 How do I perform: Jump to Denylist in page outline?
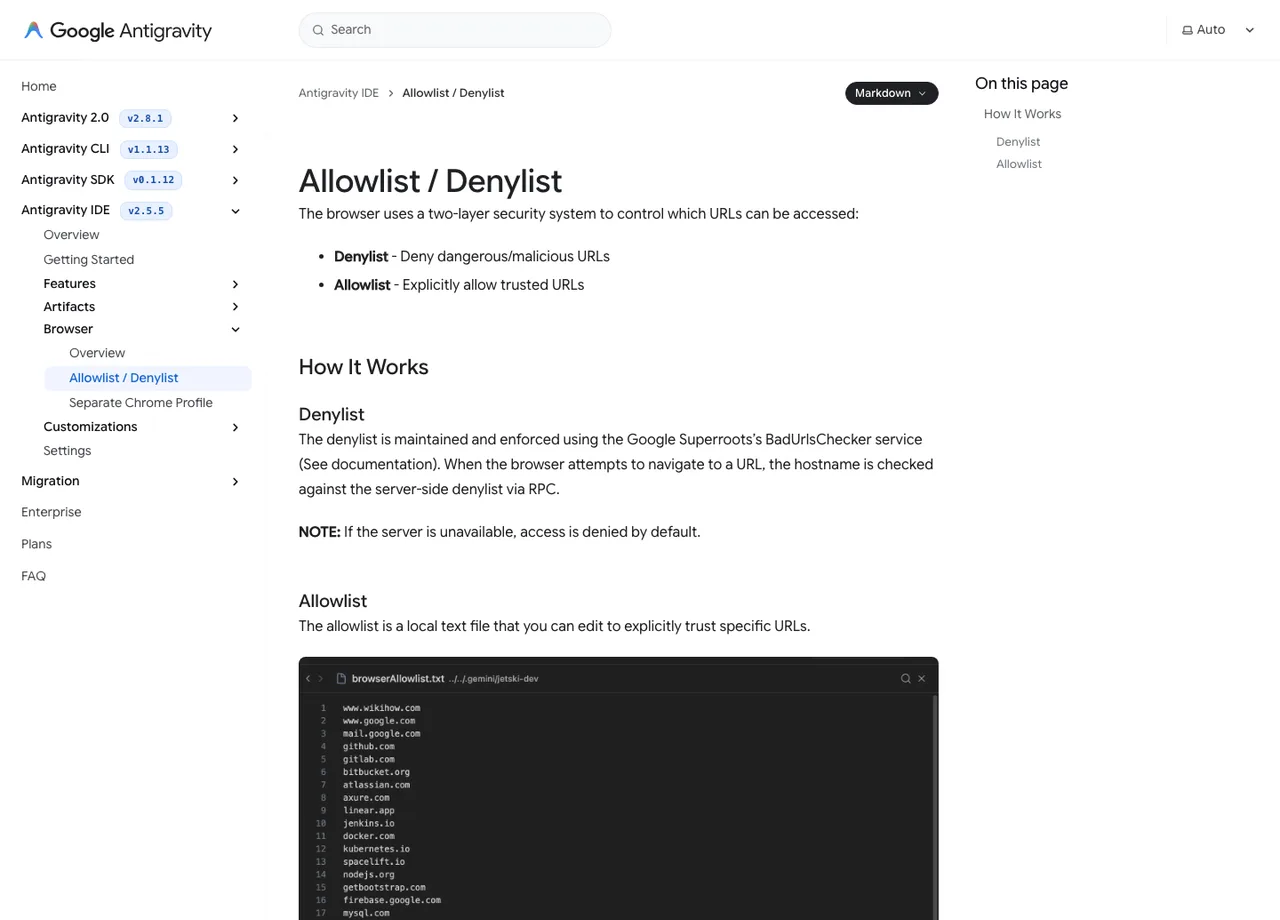coord(1018,142)
